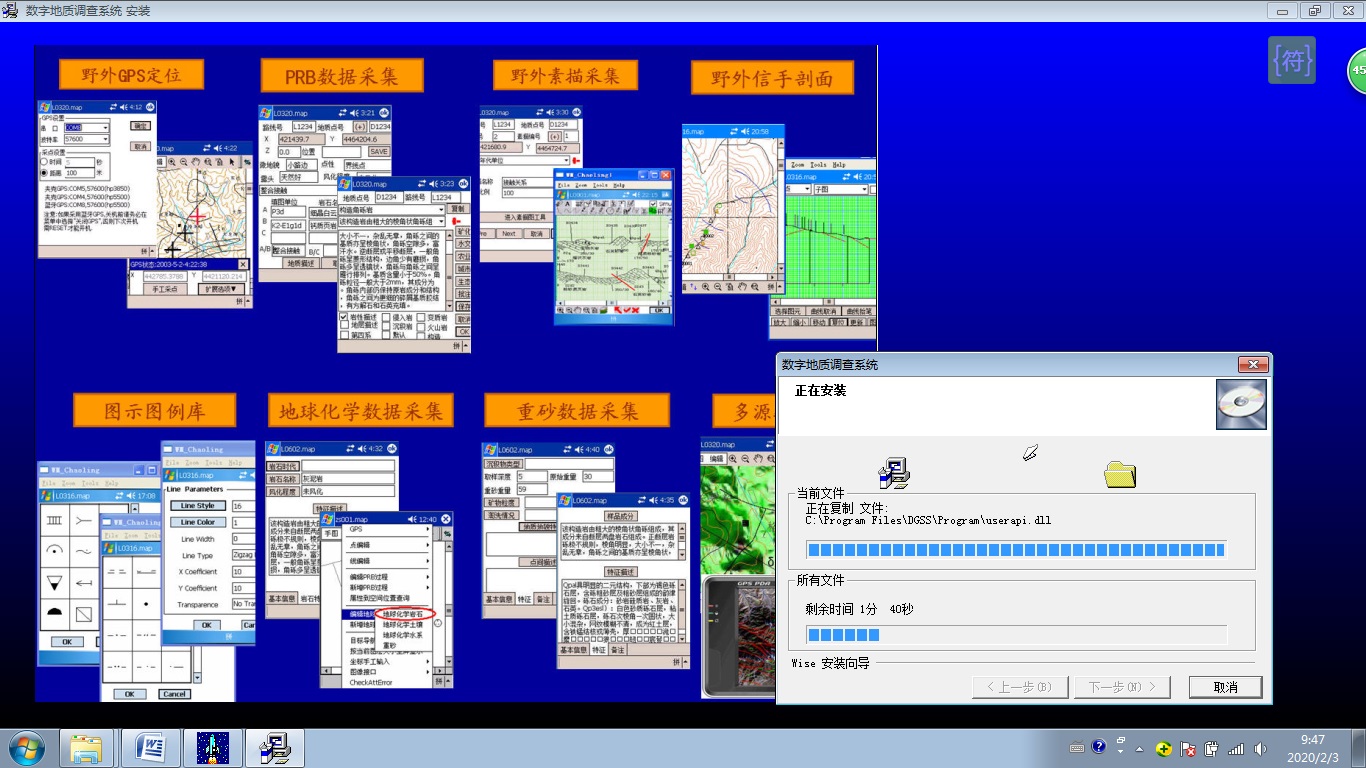Click the installer setup taskbar icon
The width and height of the screenshot is (1366, 768).
click(x=275, y=748)
